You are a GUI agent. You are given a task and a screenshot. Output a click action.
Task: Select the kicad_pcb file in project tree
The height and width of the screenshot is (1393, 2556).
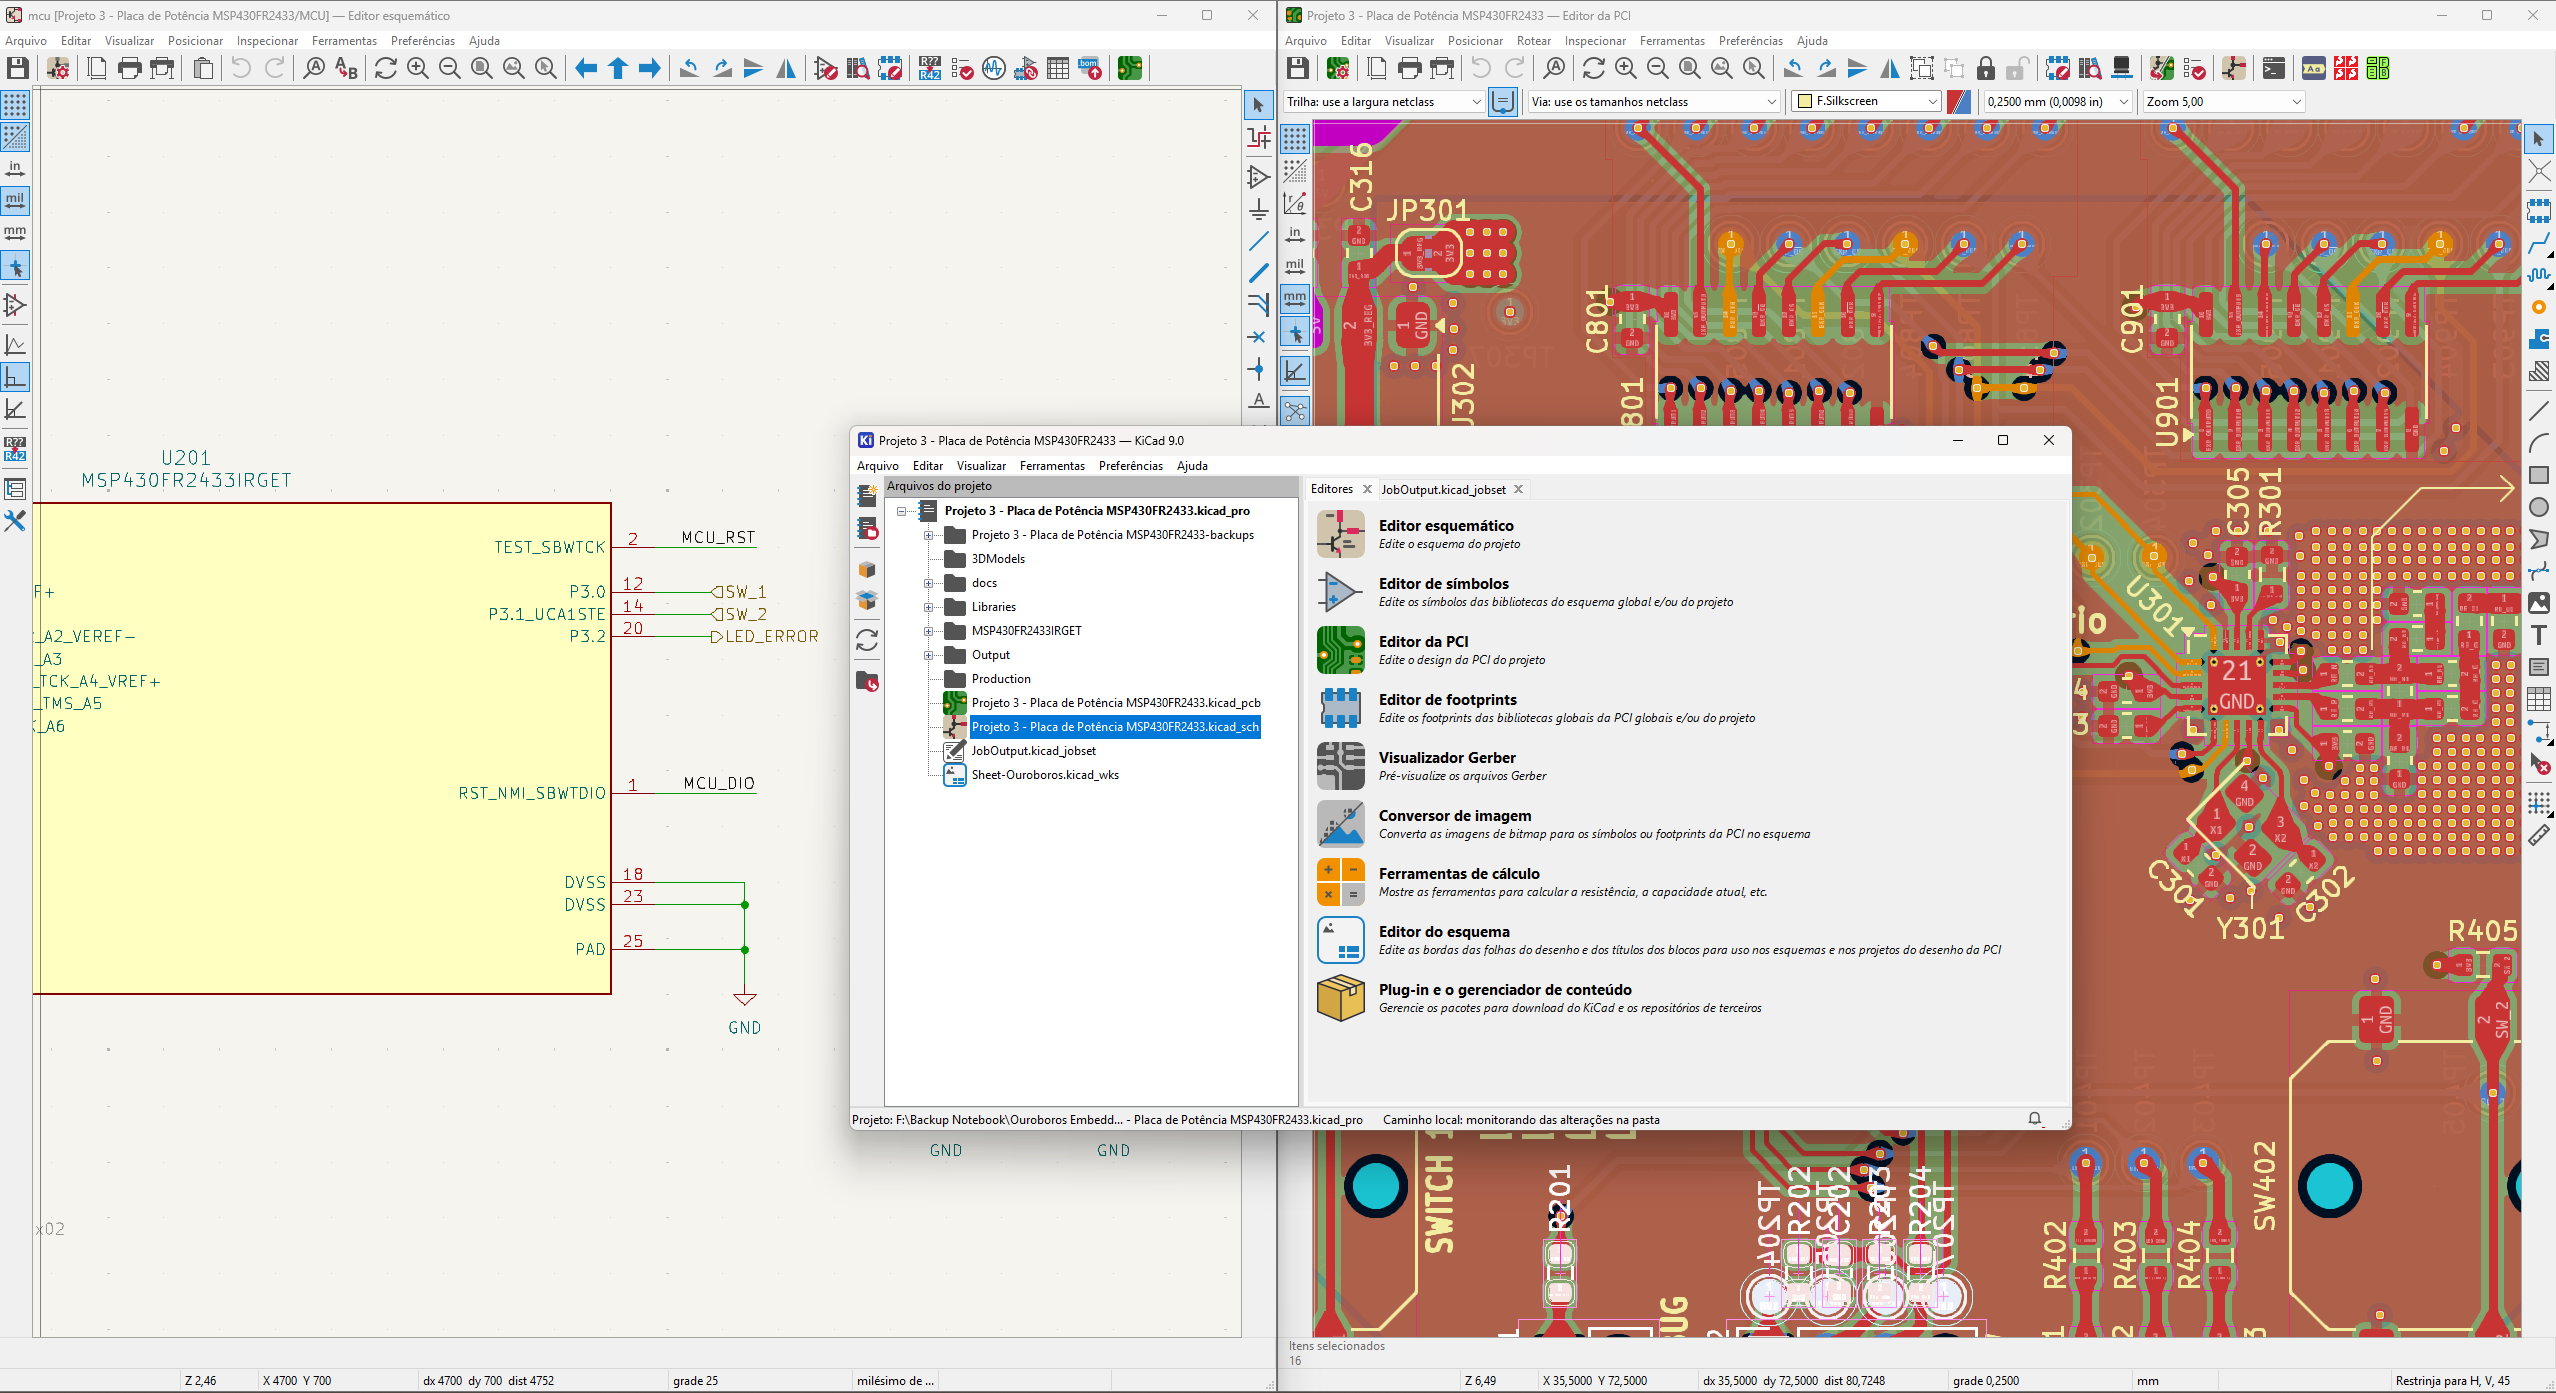[1115, 703]
